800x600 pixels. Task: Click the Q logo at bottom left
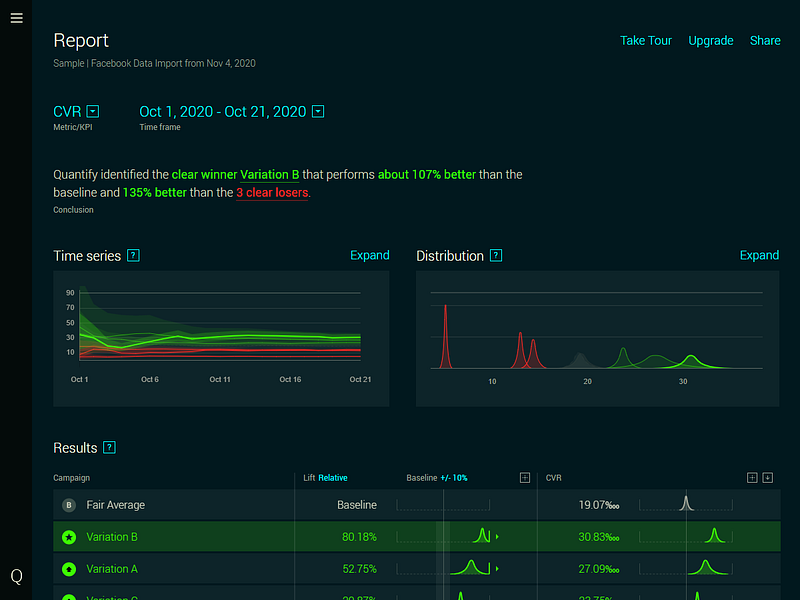[16, 576]
